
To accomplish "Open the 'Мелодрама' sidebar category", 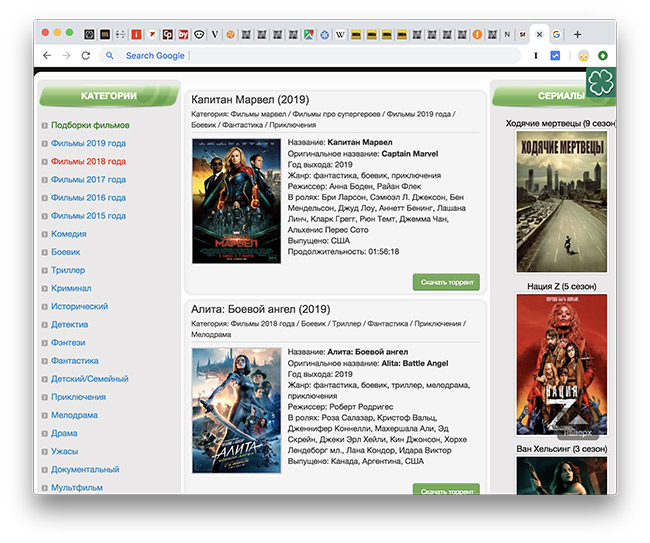I will click(x=74, y=415).
